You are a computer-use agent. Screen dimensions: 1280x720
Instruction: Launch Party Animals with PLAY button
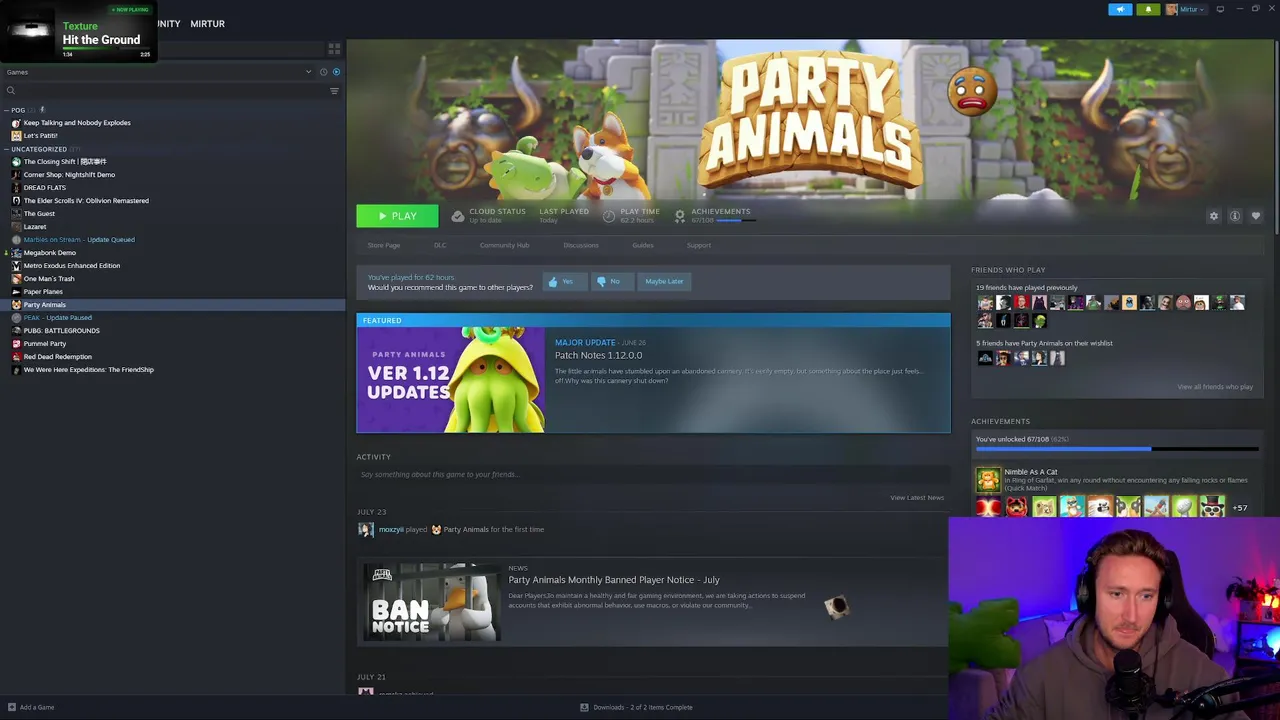tap(397, 216)
